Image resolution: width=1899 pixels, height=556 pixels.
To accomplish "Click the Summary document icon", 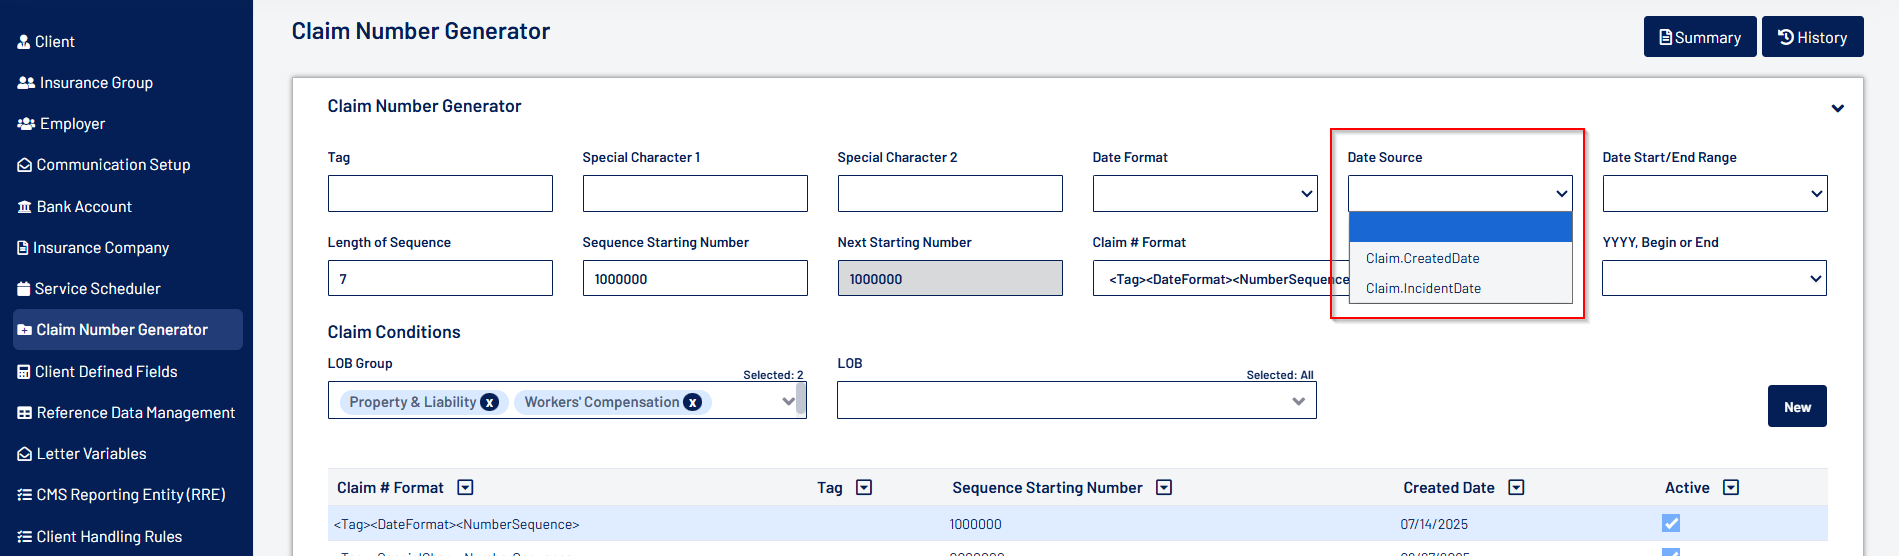I will [1665, 38].
